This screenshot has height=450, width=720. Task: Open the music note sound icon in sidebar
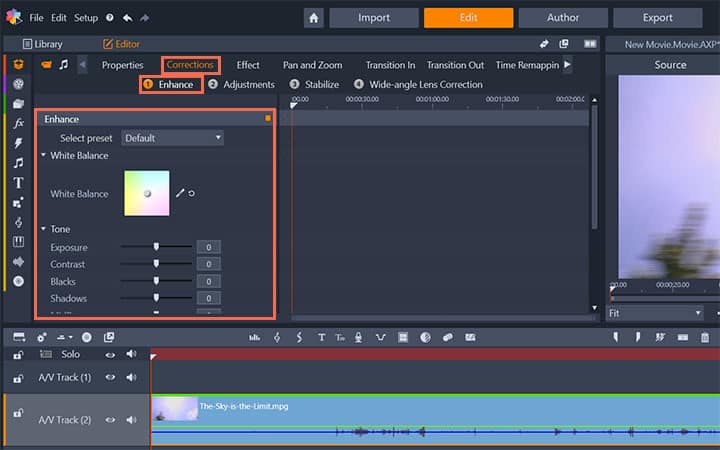pos(18,163)
